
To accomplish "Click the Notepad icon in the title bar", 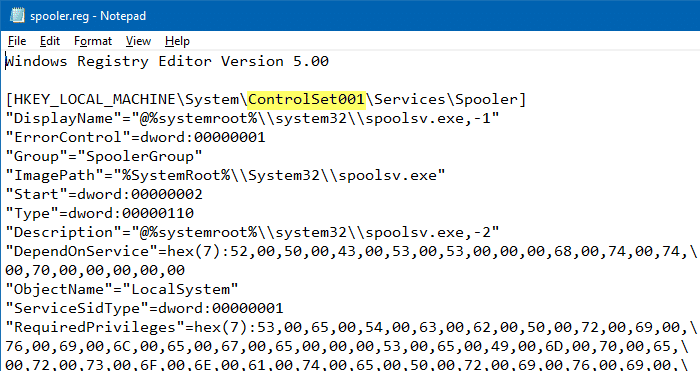I will click(17, 16).
